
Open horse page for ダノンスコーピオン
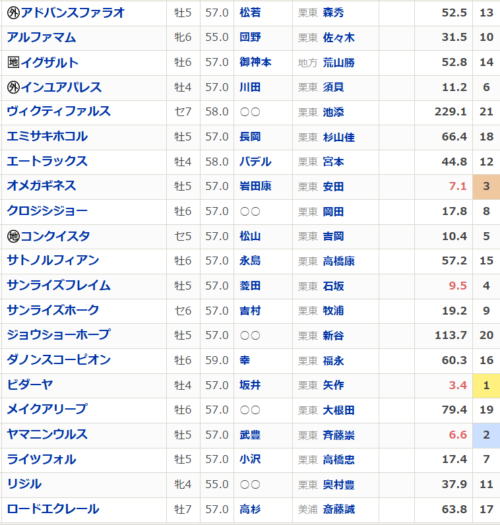tap(59, 360)
